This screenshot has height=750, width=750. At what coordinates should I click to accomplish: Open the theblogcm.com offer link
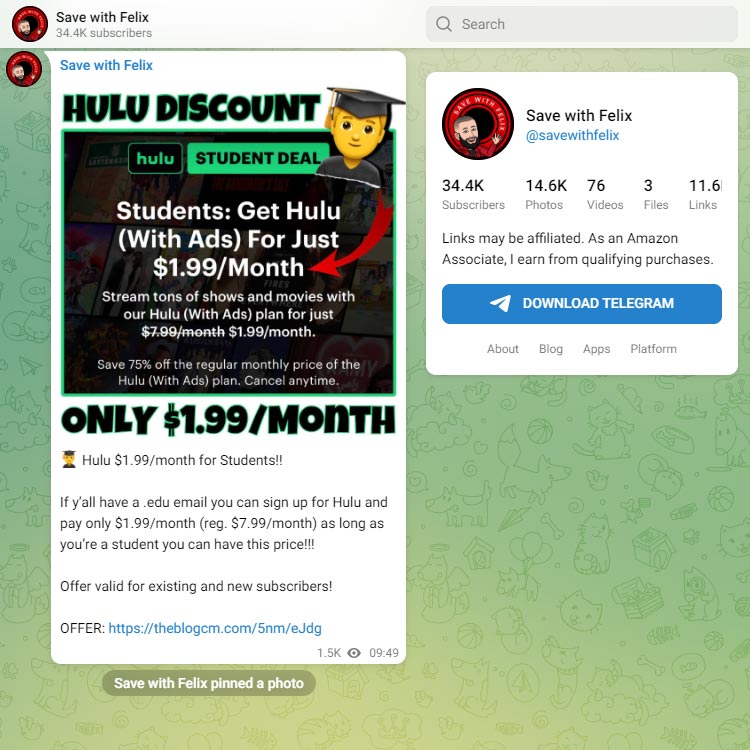(215, 628)
